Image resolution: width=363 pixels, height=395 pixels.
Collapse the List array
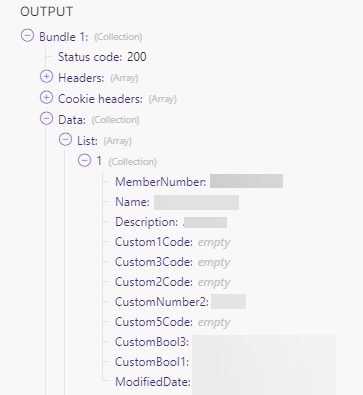tap(65, 139)
